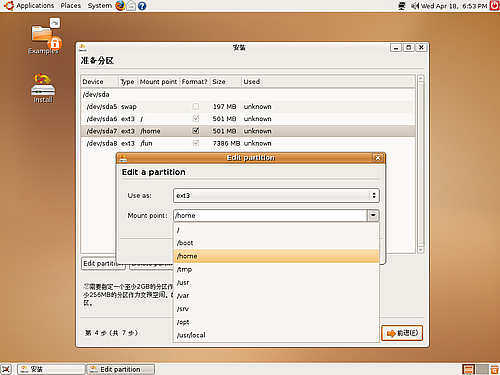Select the /dev/sda disk row
This screenshot has width=500, height=375.
[x=248, y=94]
